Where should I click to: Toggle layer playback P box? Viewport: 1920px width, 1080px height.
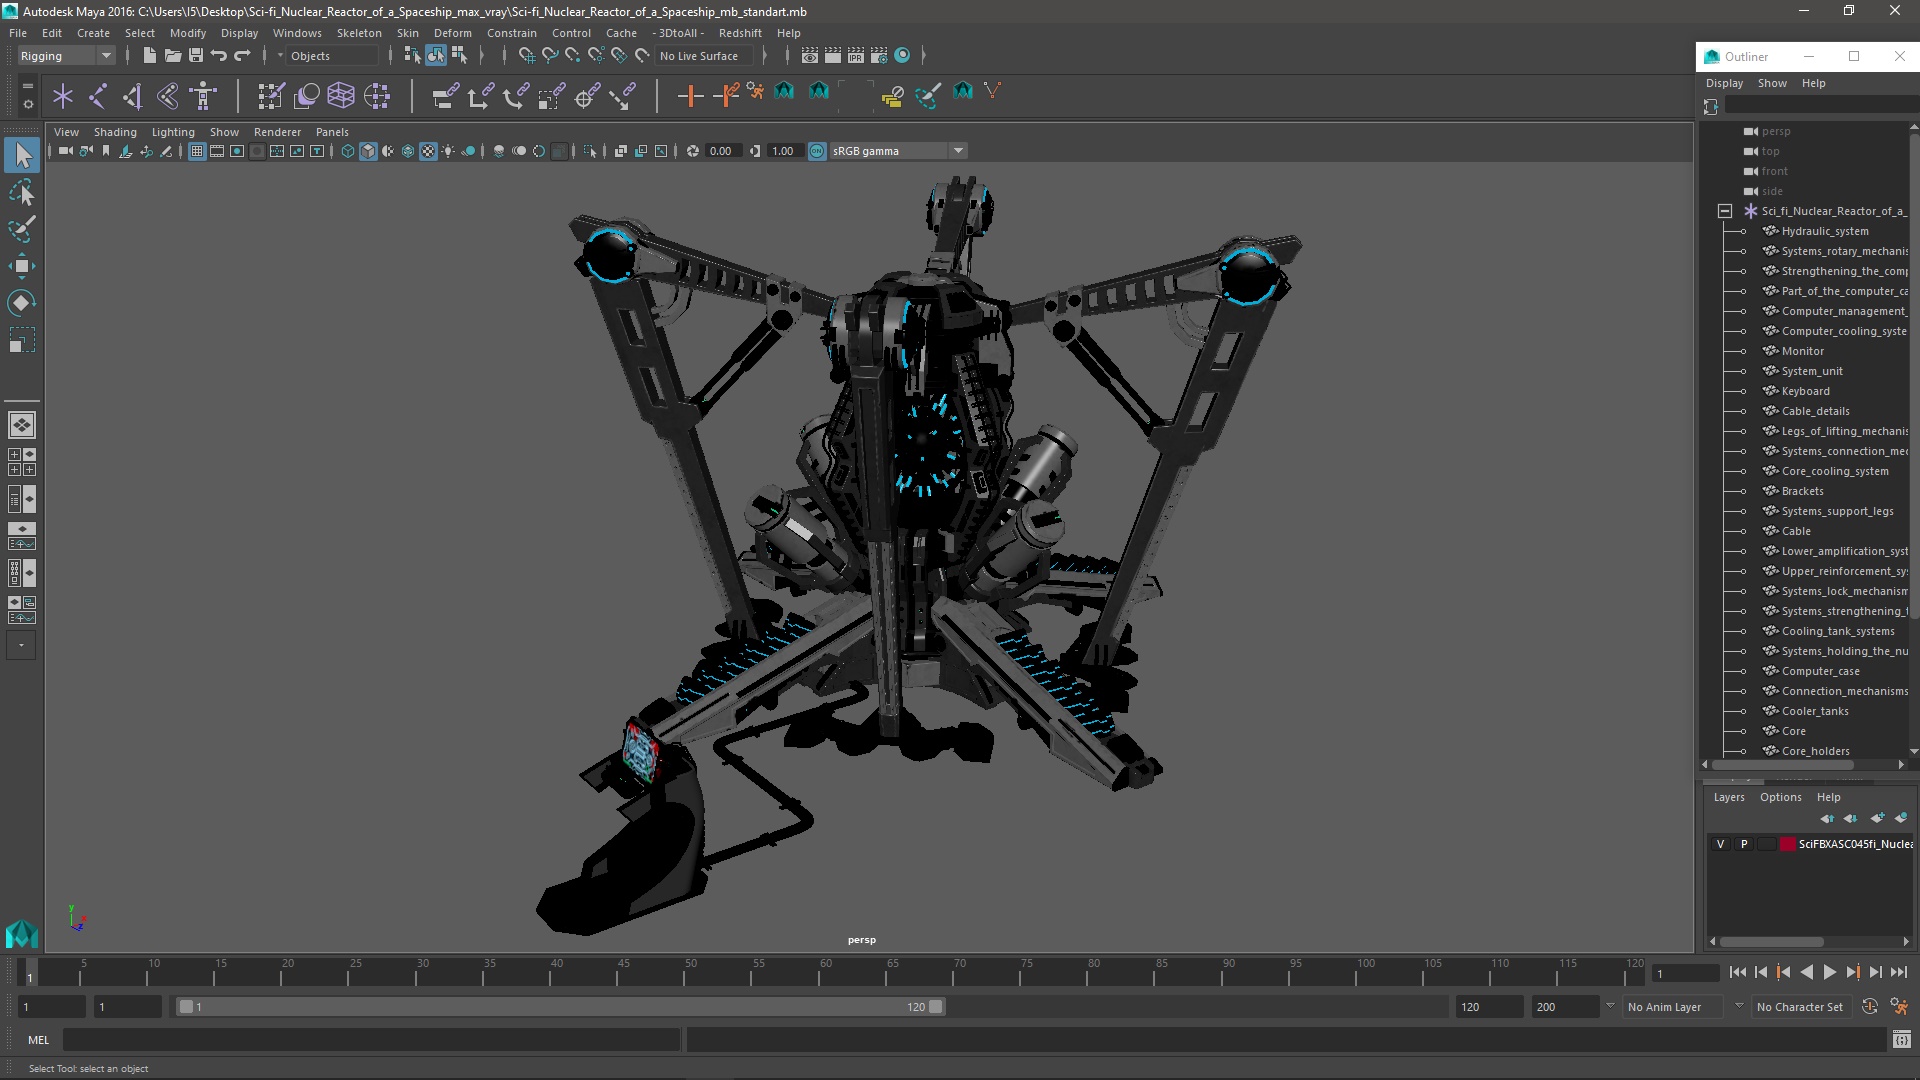point(1744,844)
